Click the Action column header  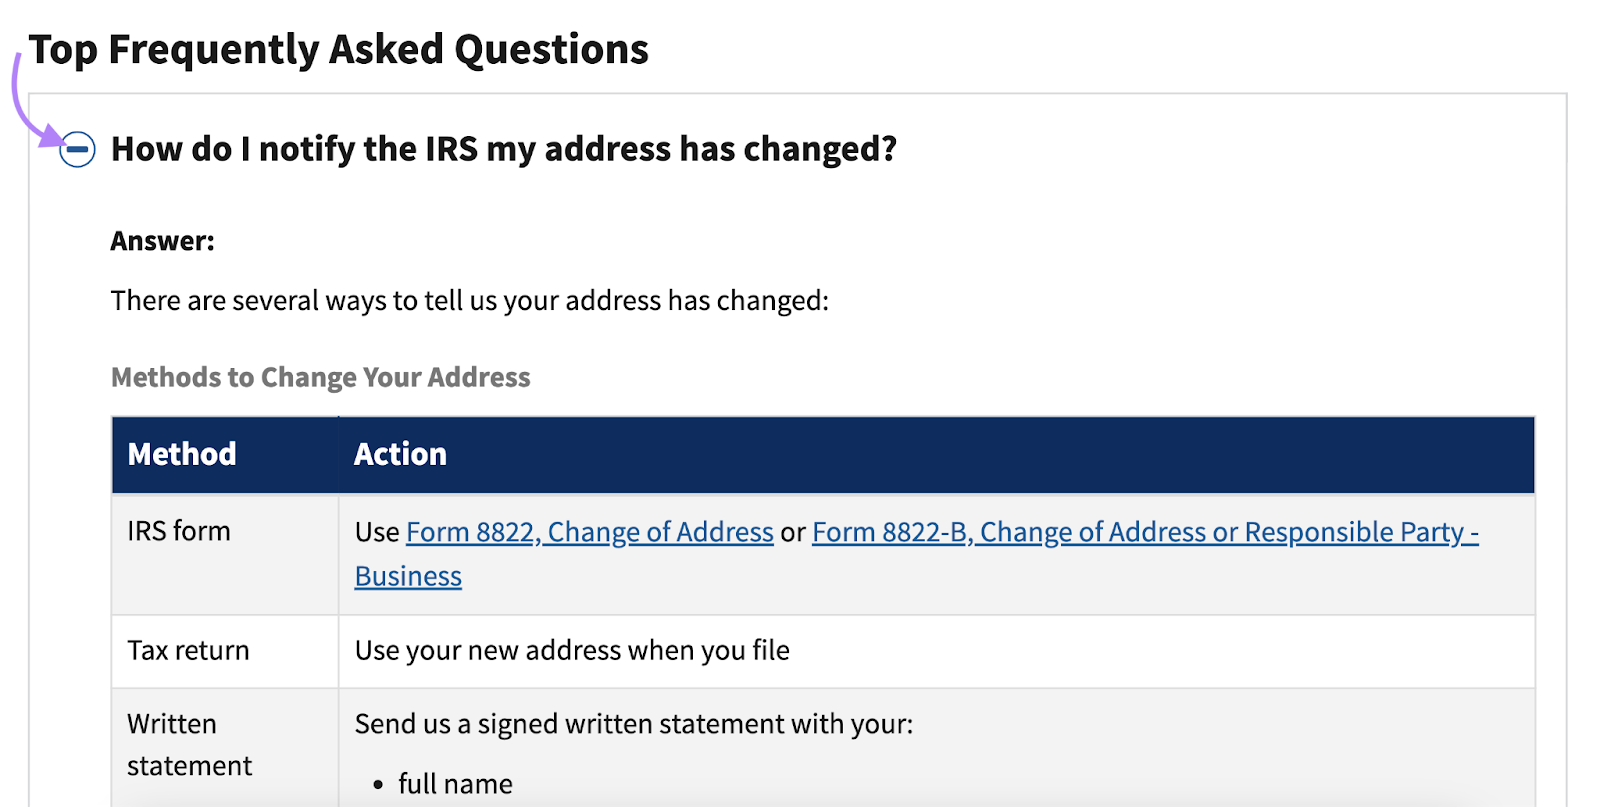(399, 454)
